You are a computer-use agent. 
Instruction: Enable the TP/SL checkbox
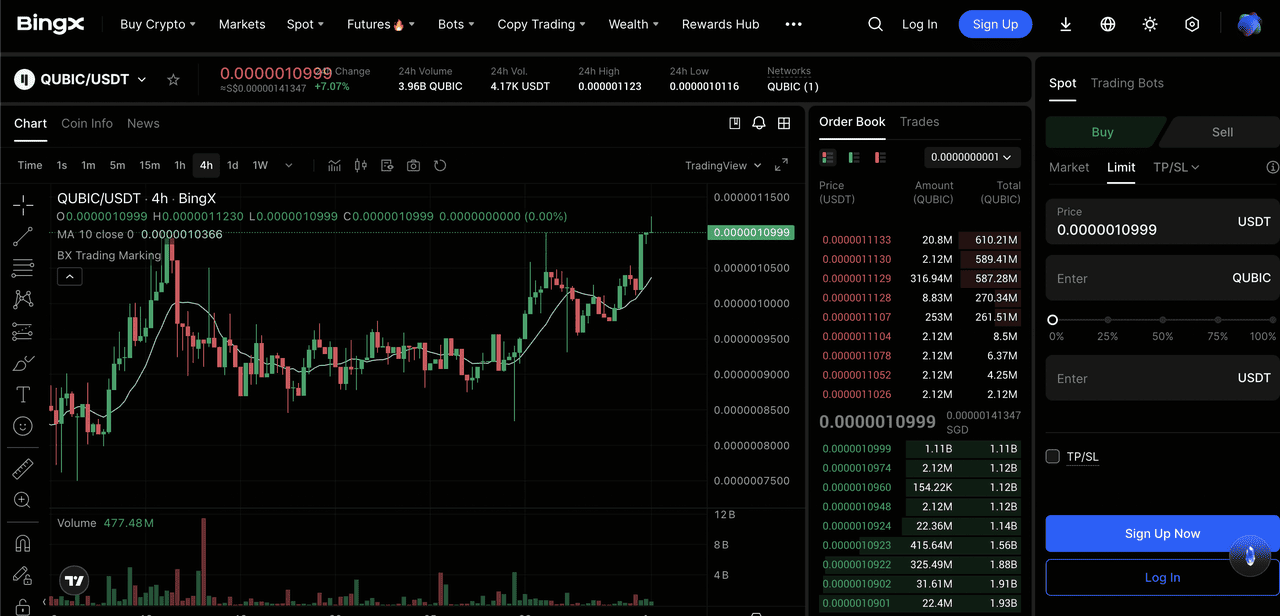1052,457
